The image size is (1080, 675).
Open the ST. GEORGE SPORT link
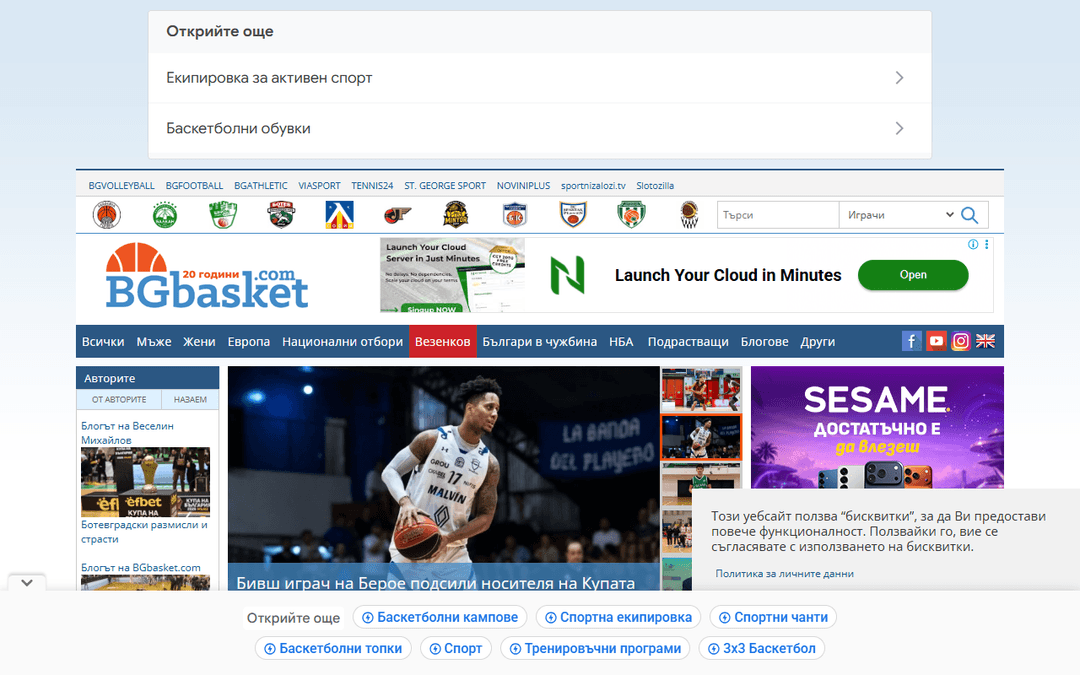(x=445, y=186)
